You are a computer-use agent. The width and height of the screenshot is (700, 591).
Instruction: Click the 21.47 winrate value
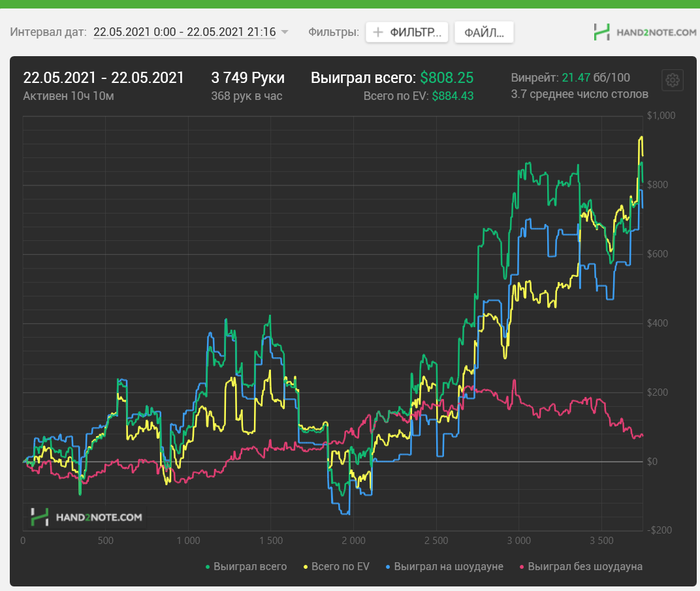[576, 78]
